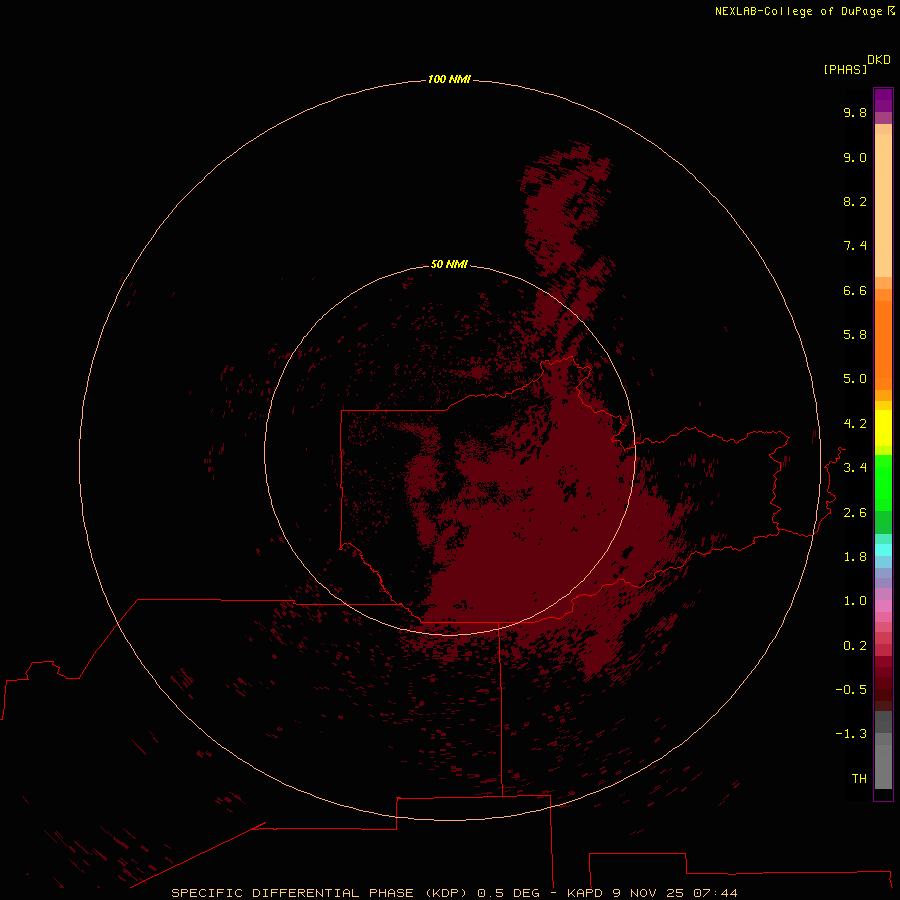Click the -0.5 scale value
This screenshot has height=900, width=900.
pos(851,690)
